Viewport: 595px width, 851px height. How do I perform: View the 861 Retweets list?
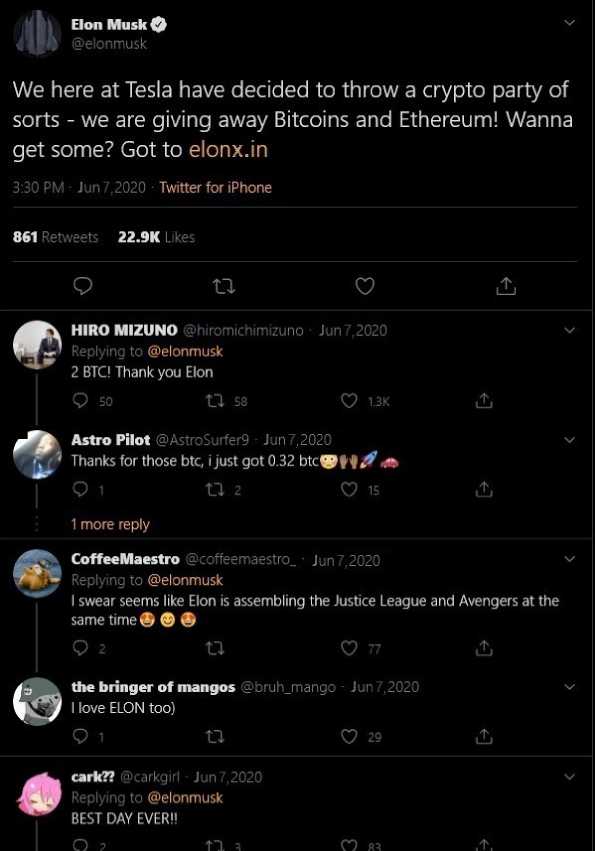(55, 237)
